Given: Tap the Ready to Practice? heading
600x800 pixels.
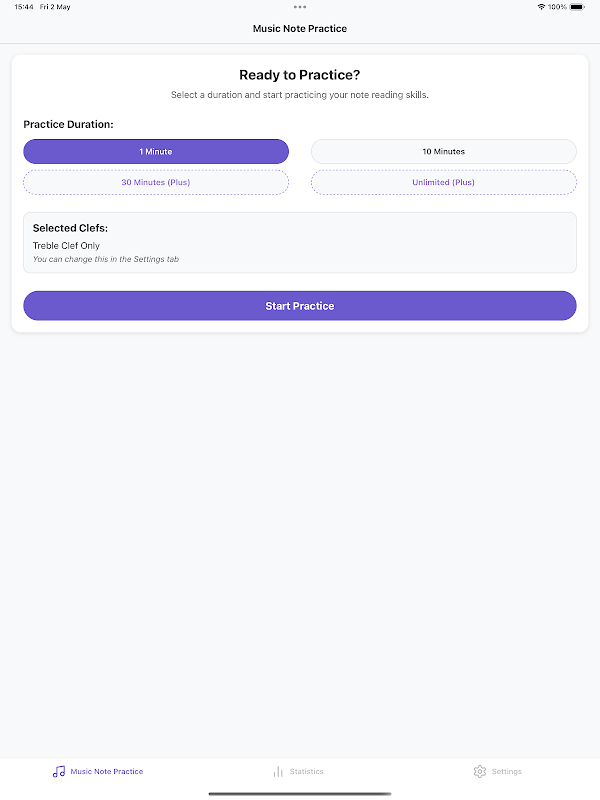Looking at the screenshot, I should [x=300, y=75].
